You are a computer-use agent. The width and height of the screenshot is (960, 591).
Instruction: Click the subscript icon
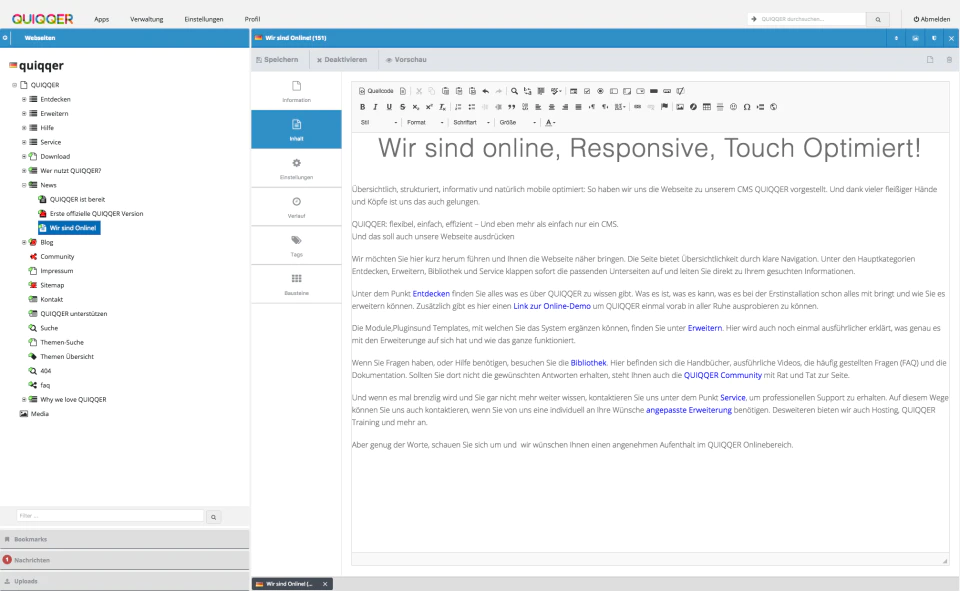(416, 107)
